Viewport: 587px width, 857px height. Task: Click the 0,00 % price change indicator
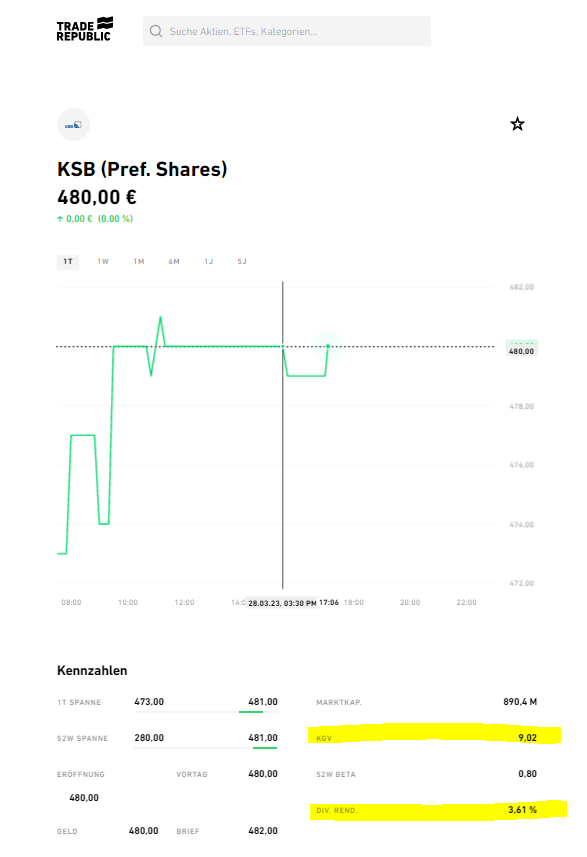coord(116,218)
